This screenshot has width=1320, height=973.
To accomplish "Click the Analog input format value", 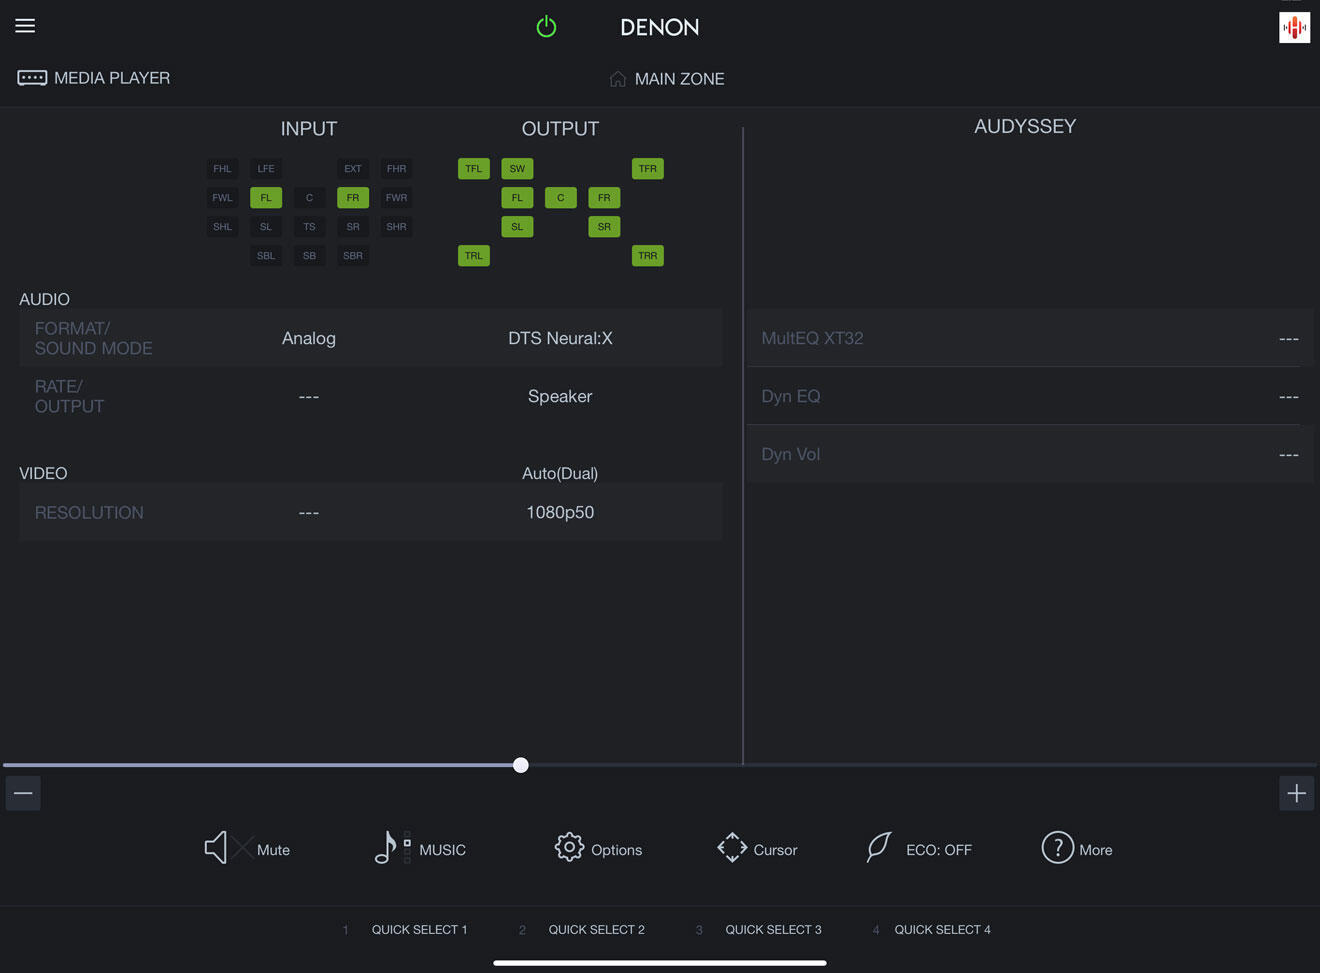I will click(x=309, y=338).
